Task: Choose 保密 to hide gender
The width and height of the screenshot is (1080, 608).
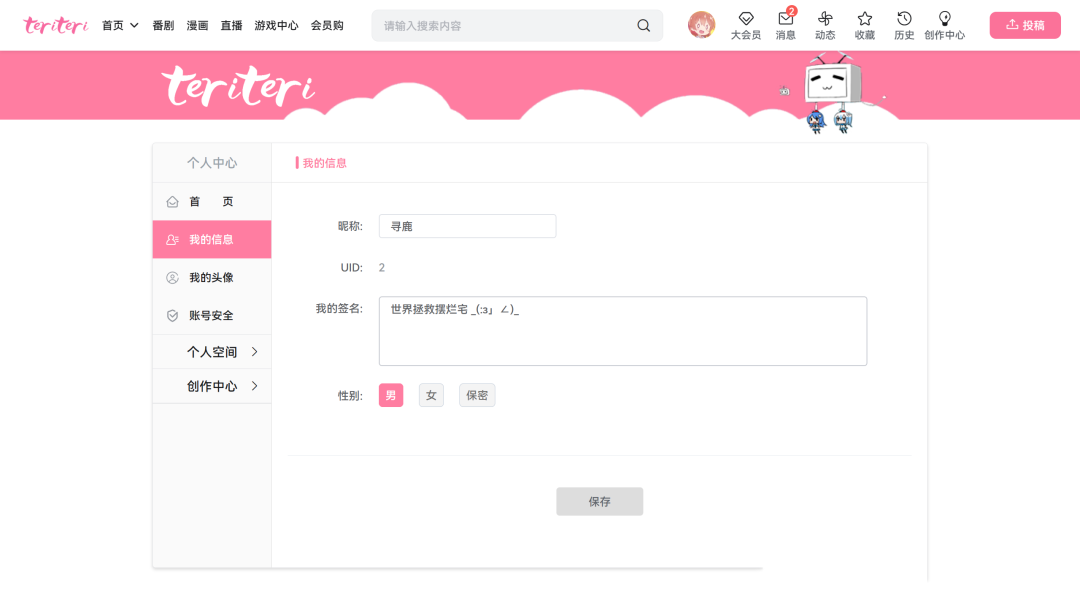Action: tap(477, 395)
